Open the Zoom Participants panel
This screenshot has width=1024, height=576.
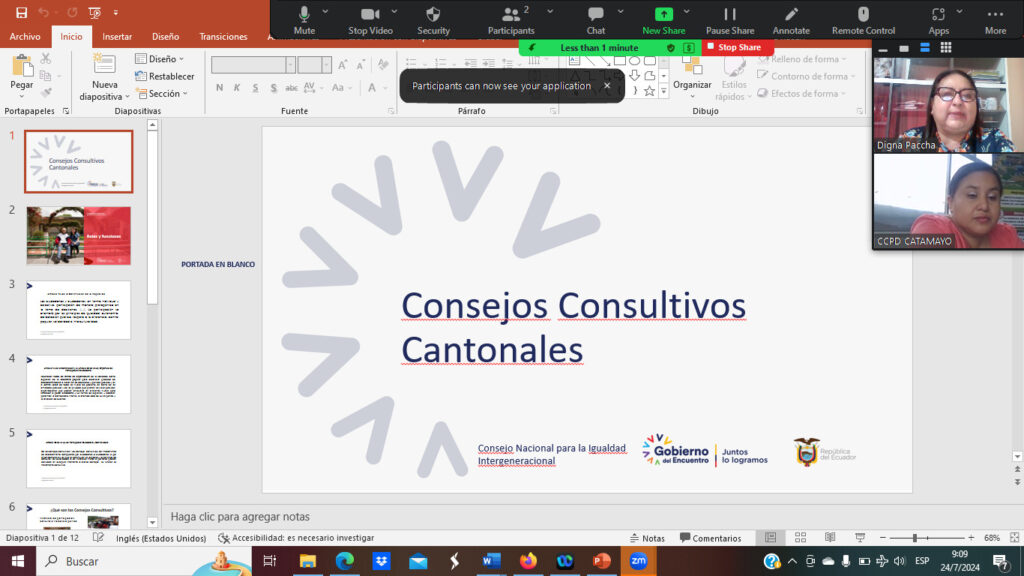511,21
